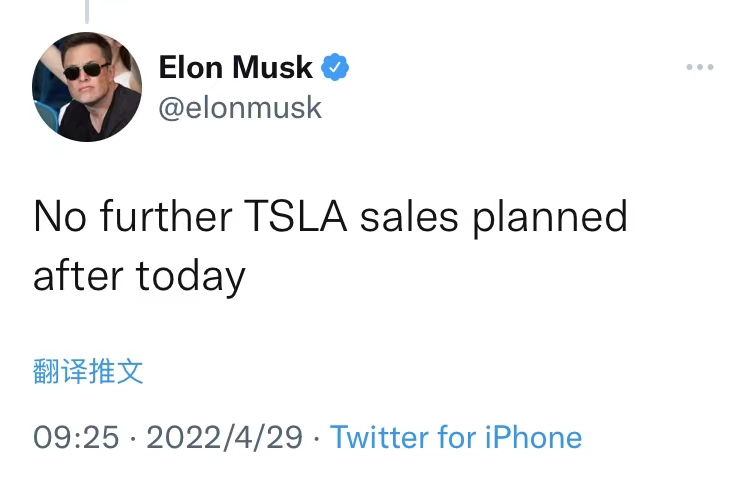
Task: Open the @elonmusk handle link
Action: pyautogui.click(x=240, y=107)
